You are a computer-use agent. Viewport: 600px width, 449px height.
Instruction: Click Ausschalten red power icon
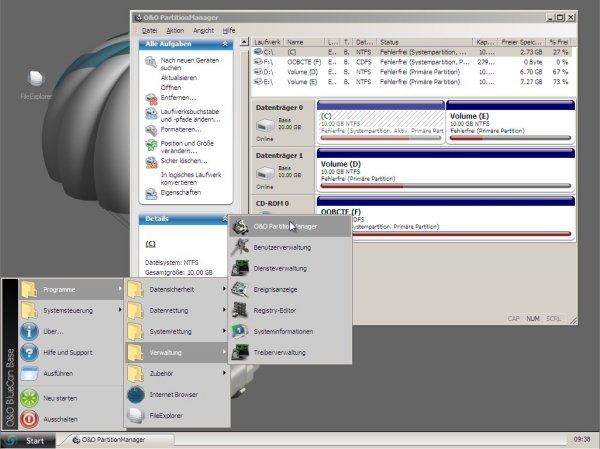29,419
